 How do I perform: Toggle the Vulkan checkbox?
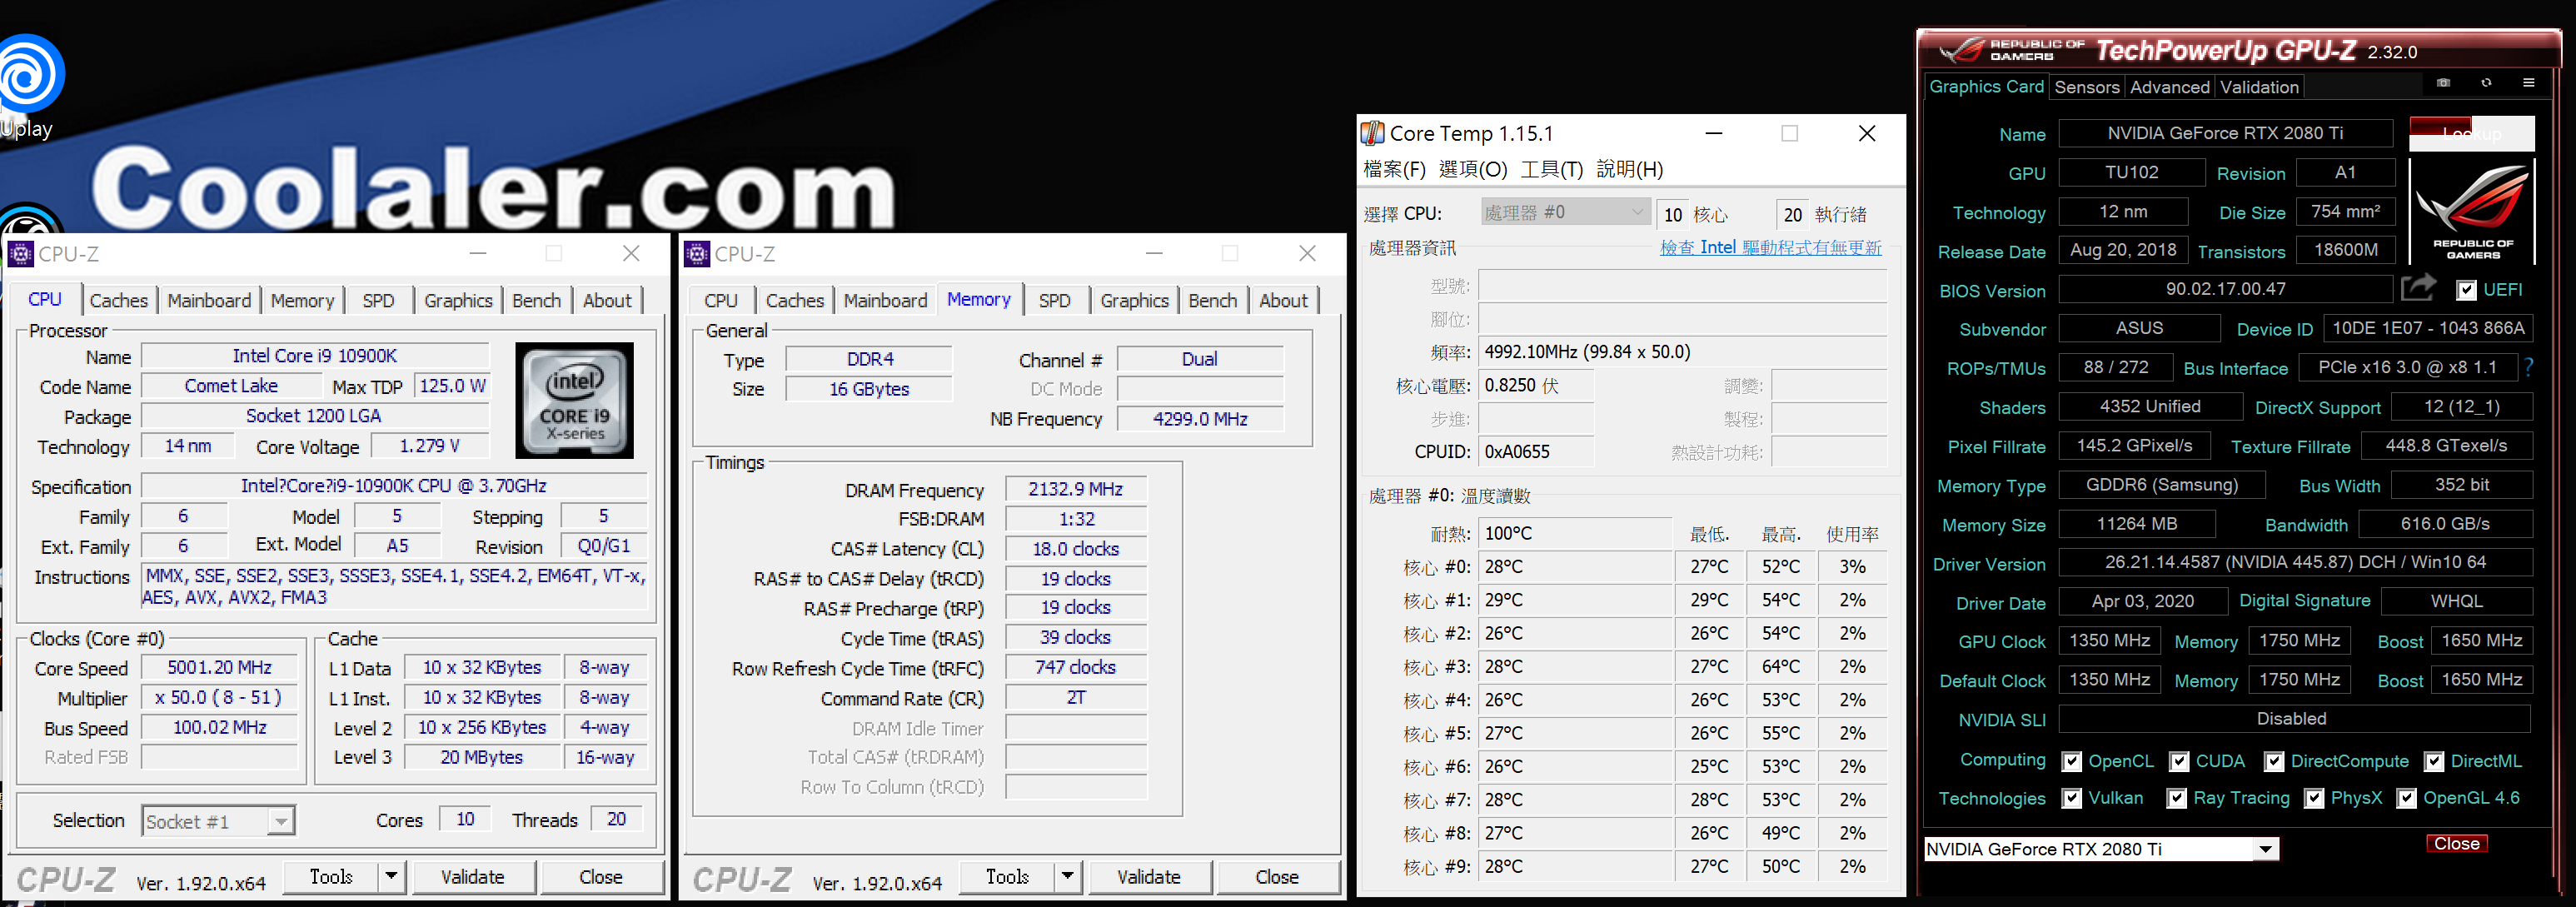click(x=2072, y=798)
